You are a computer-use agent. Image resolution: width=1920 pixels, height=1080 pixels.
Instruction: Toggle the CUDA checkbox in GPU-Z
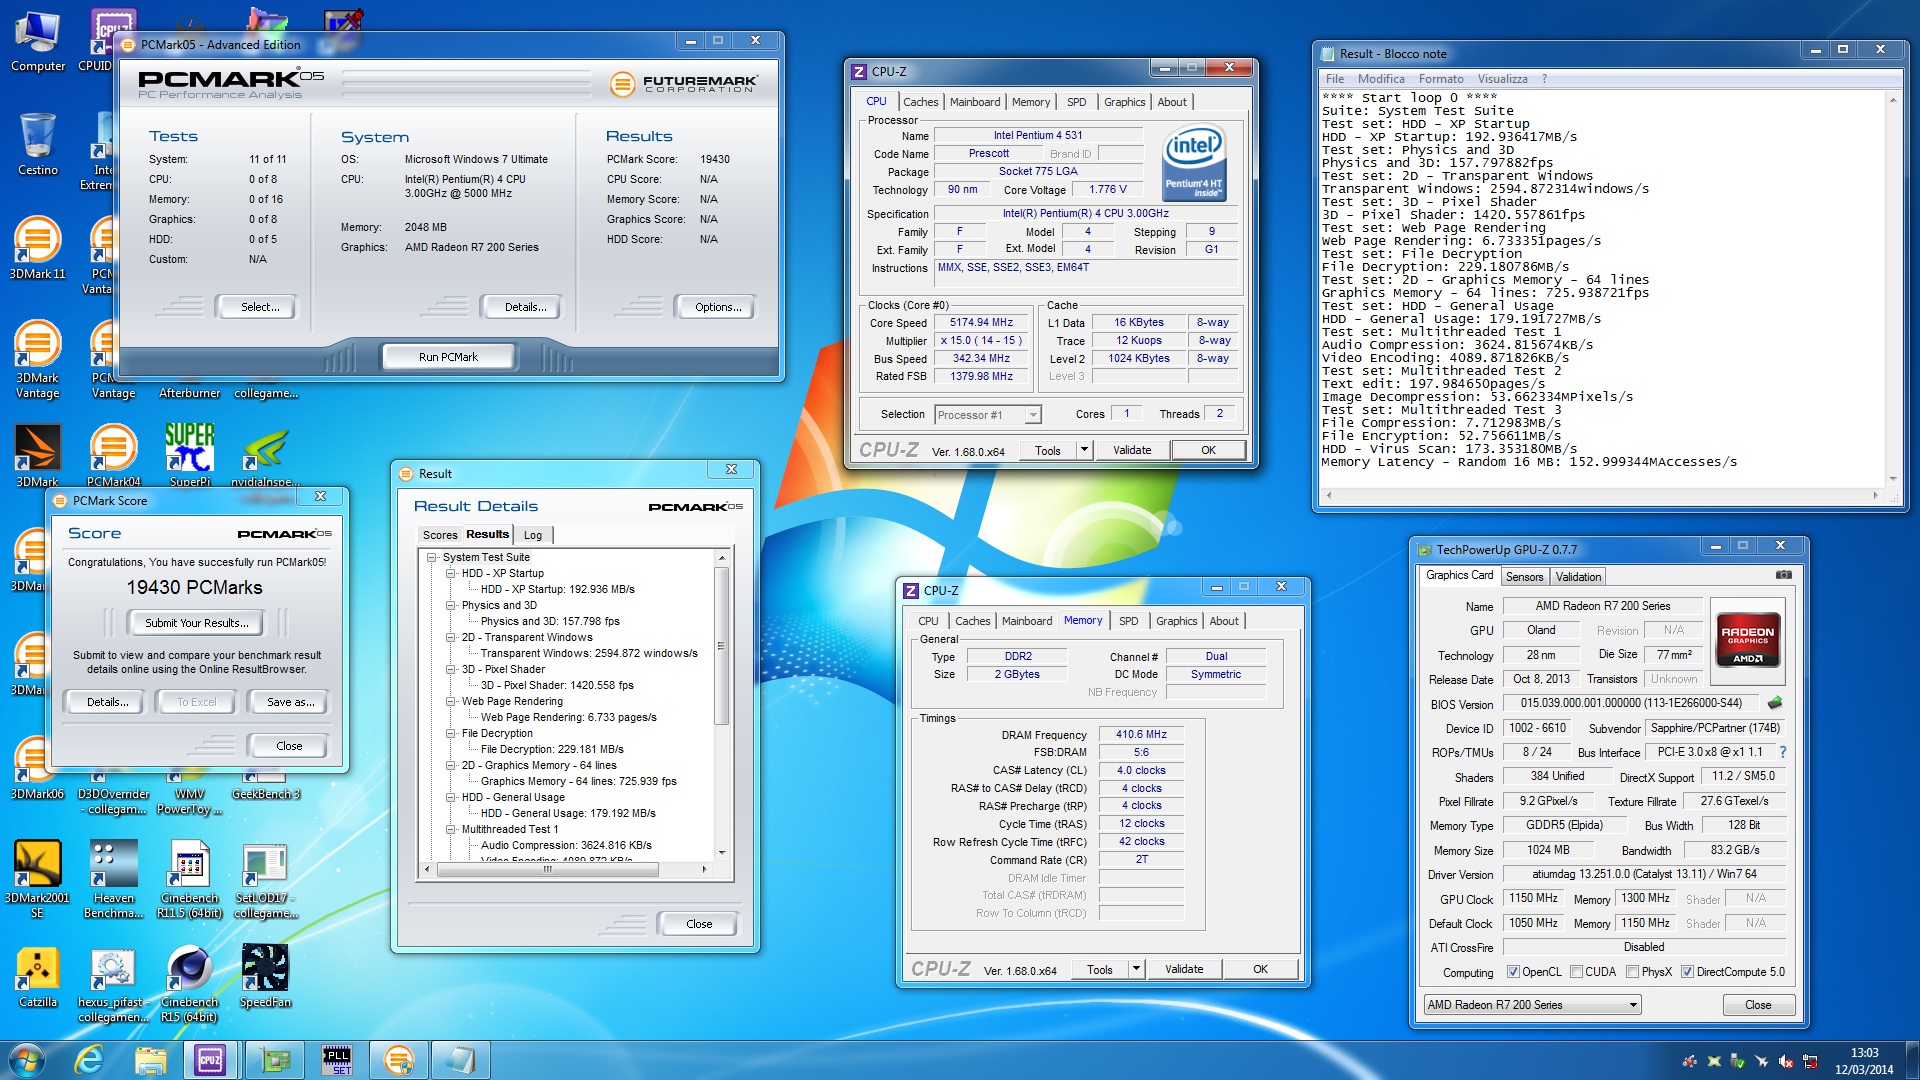[1576, 972]
